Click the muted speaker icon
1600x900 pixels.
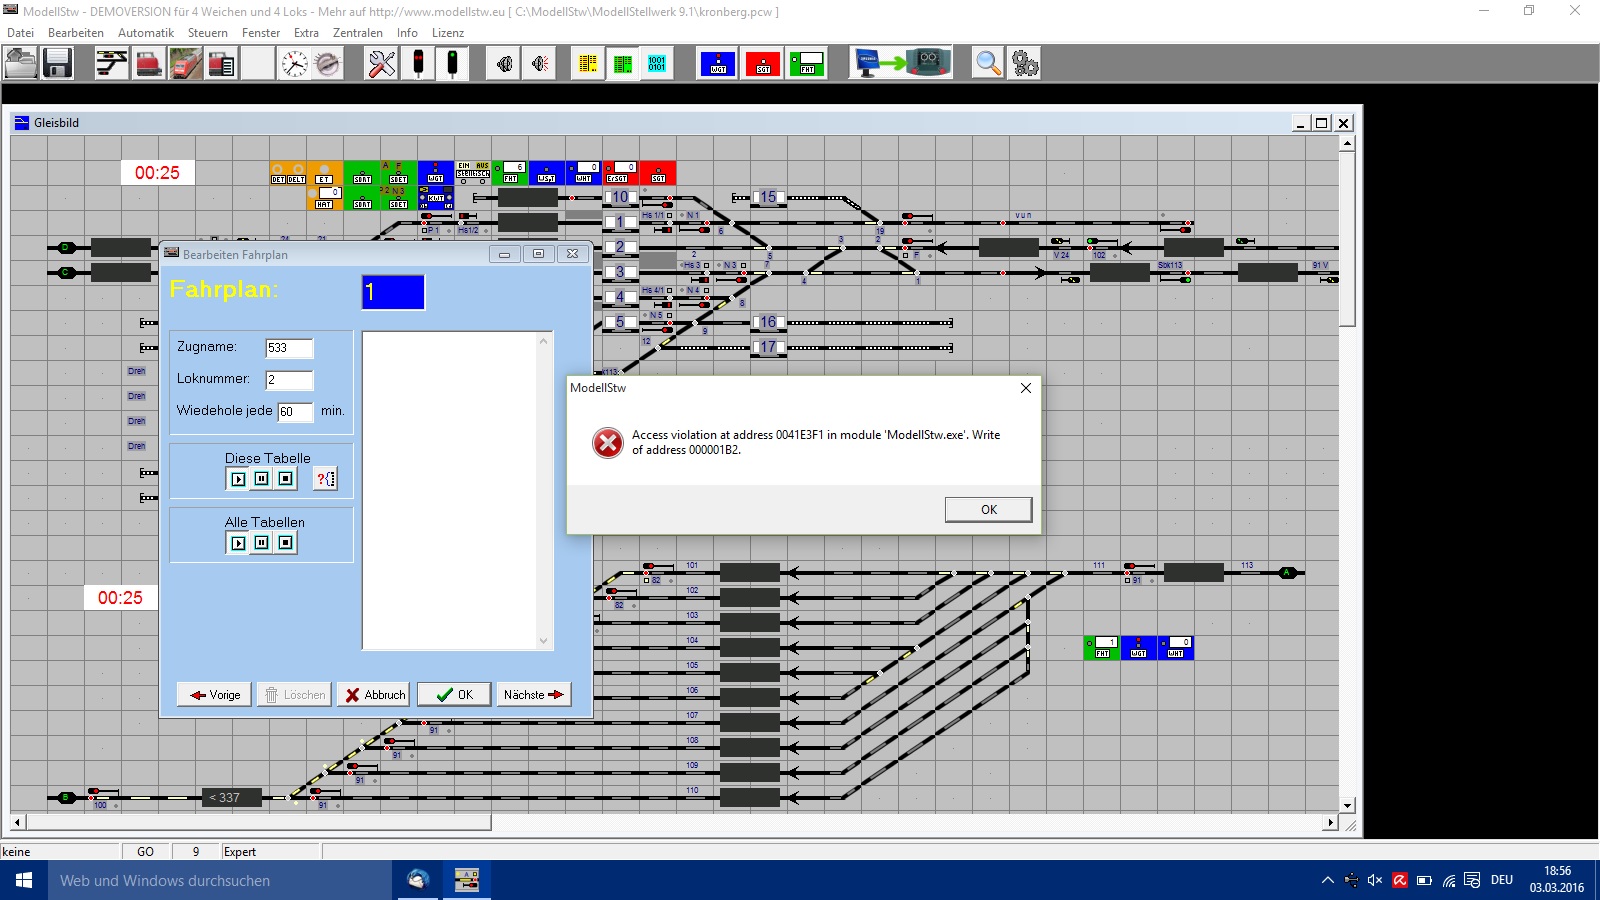[x=541, y=63]
